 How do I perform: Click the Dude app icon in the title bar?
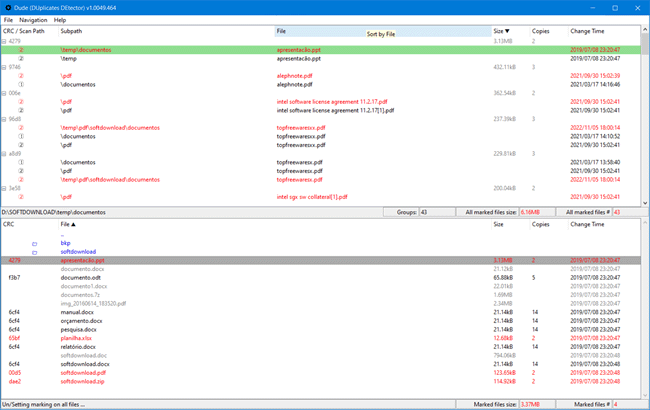(8, 7)
